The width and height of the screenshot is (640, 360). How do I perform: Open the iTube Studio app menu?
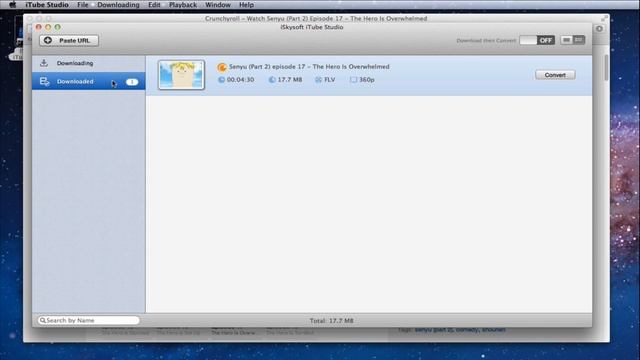pyautogui.click(x=47, y=5)
